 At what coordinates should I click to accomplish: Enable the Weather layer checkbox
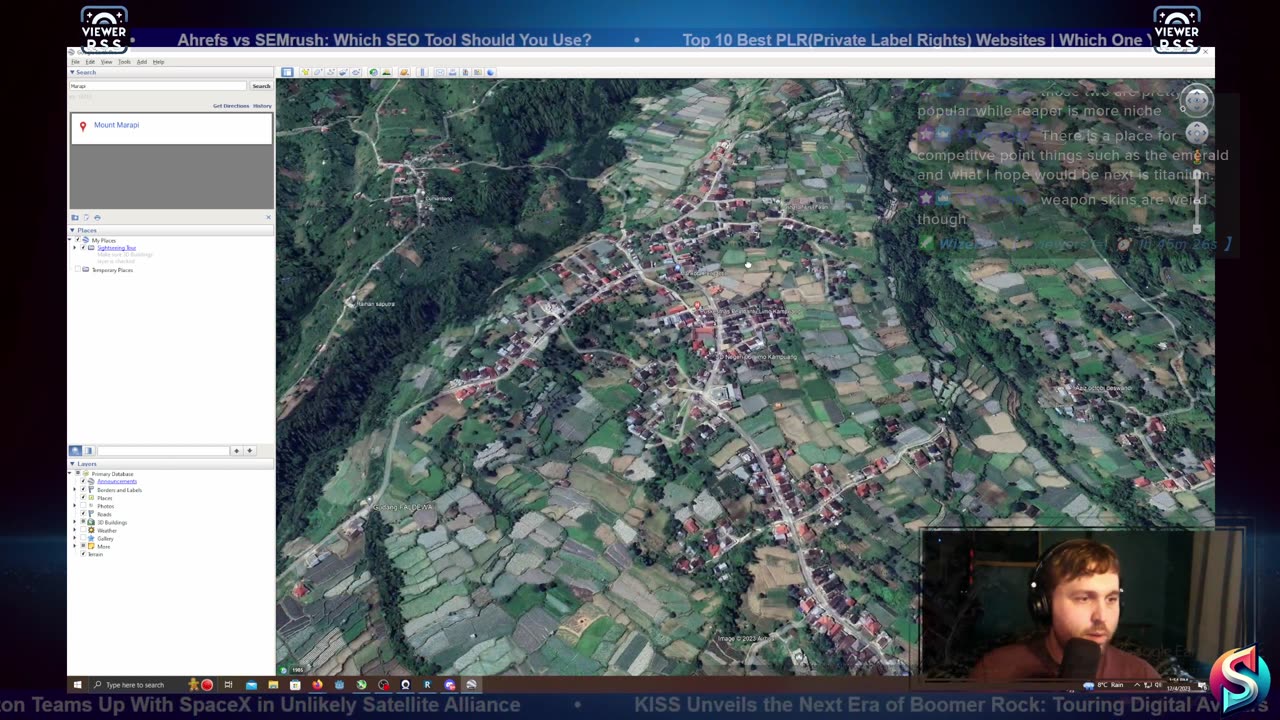tap(83, 530)
